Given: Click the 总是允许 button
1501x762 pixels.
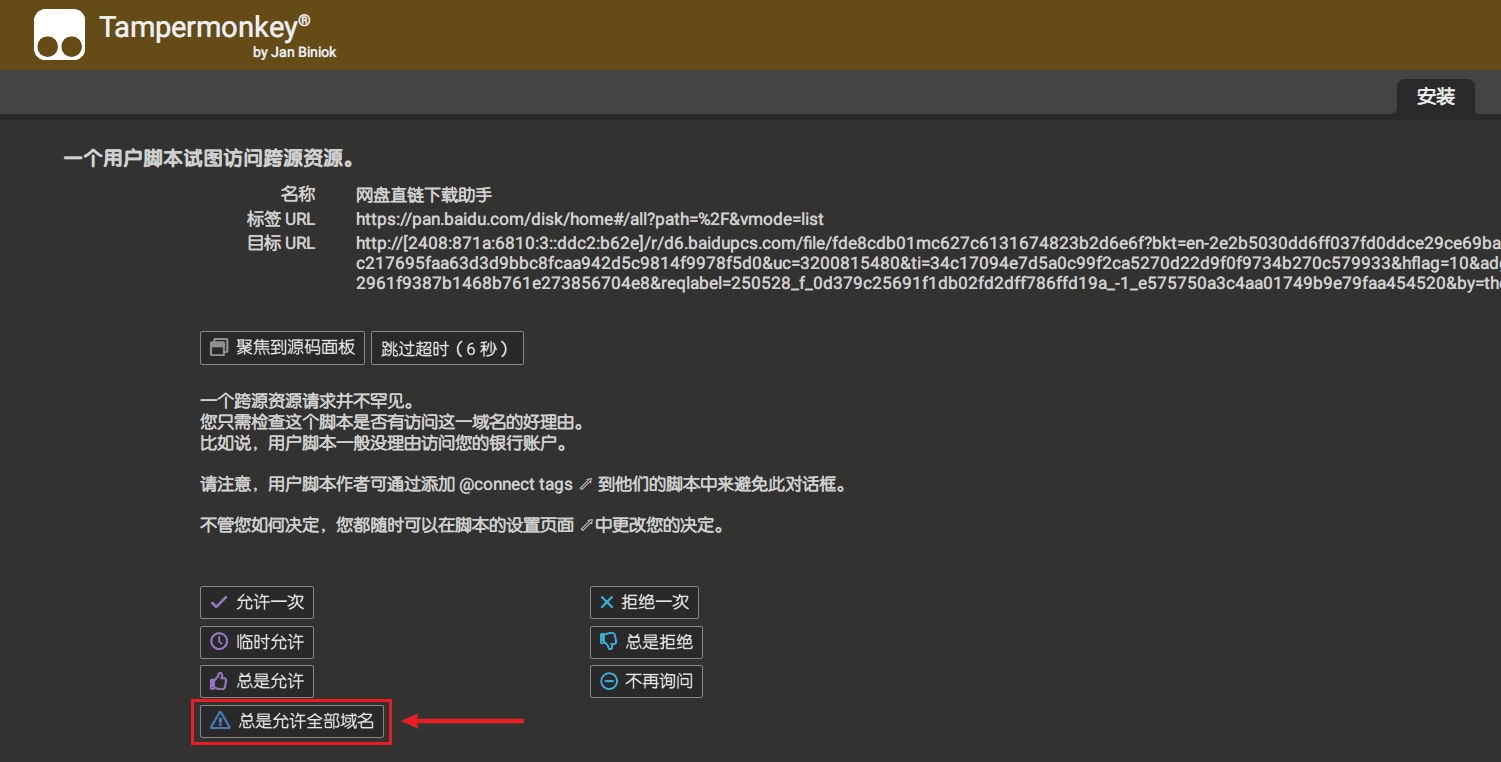Looking at the screenshot, I should pos(257,681).
